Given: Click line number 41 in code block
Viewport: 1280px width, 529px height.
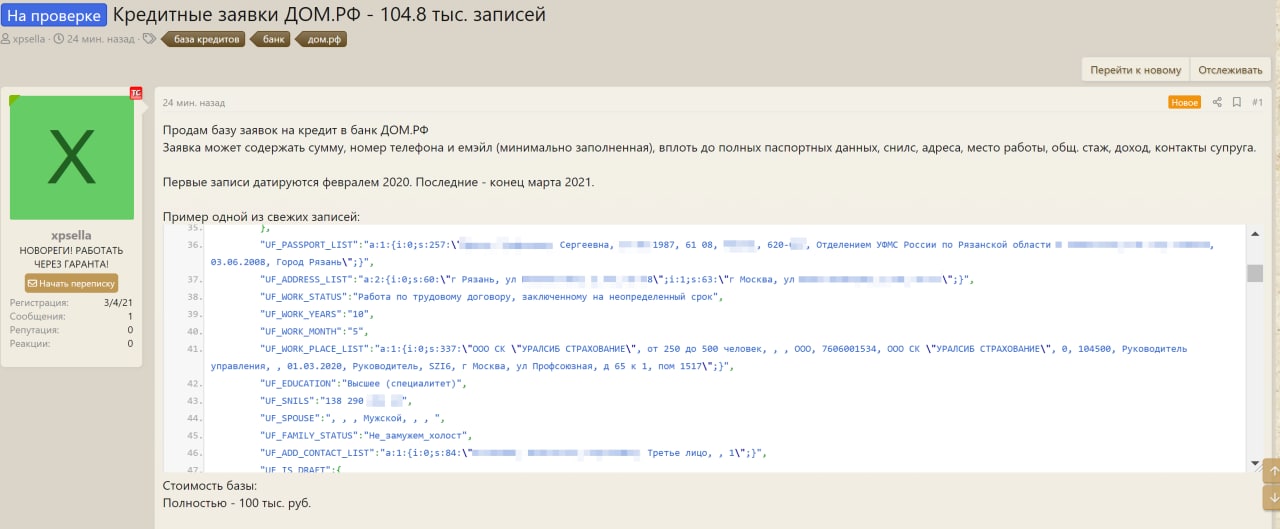Looking at the screenshot, I should [194, 348].
